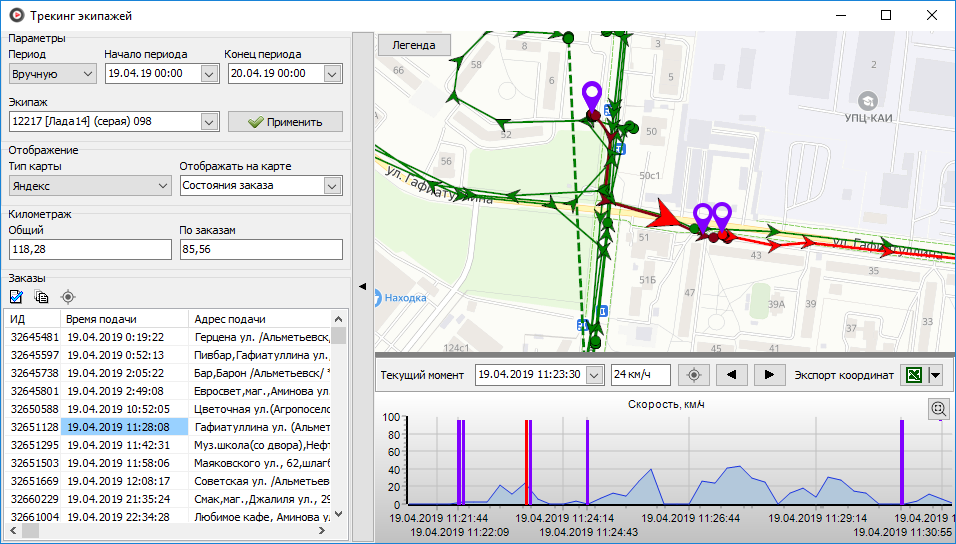
Task: Step forward to the next track moment
Action: click(x=769, y=375)
